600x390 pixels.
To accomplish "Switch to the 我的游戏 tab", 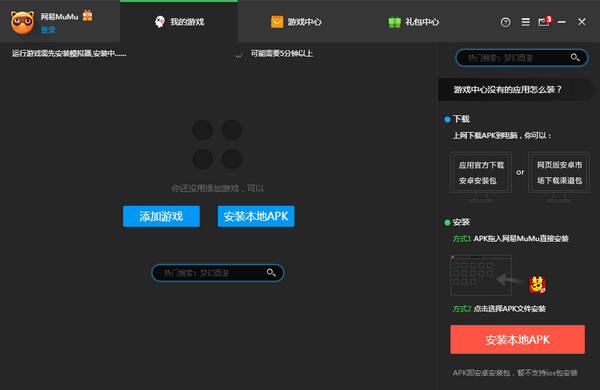I will tap(179, 22).
